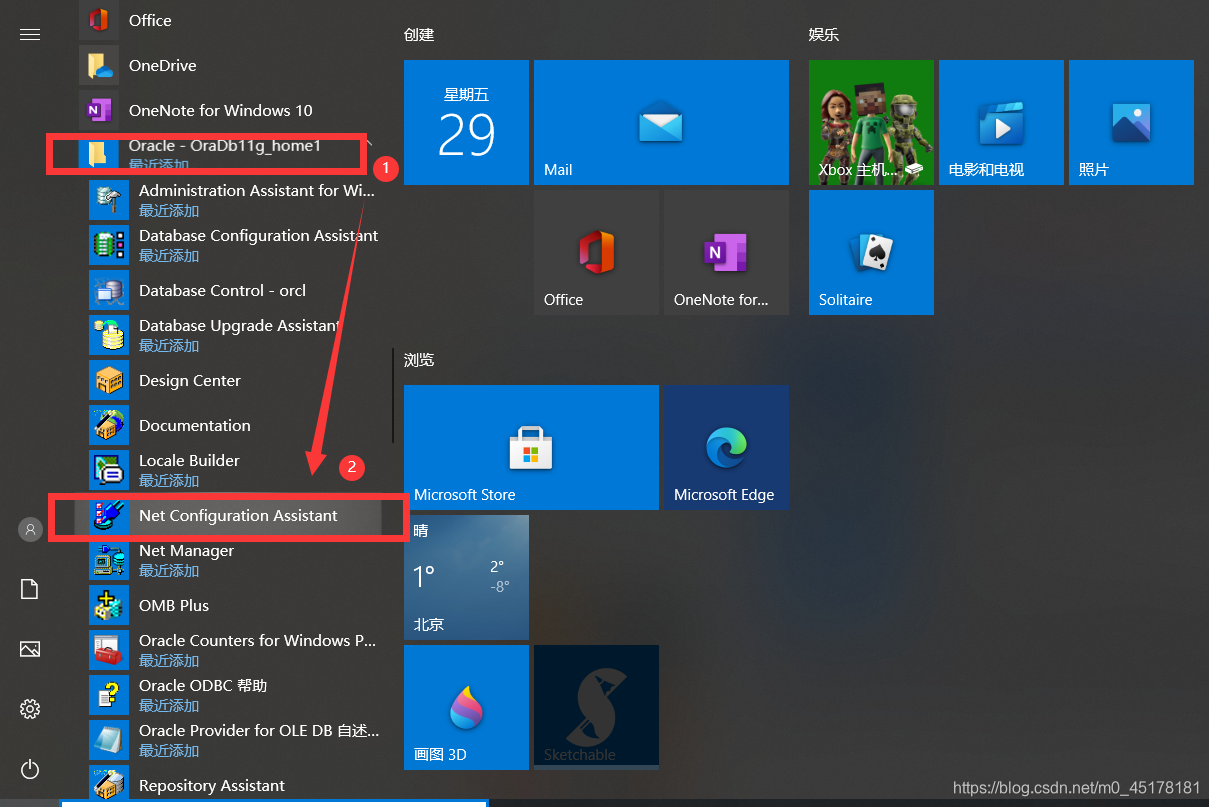This screenshot has width=1209, height=807.
Task: Open Oracle ODBC 帮助
Action: (234, 695)
